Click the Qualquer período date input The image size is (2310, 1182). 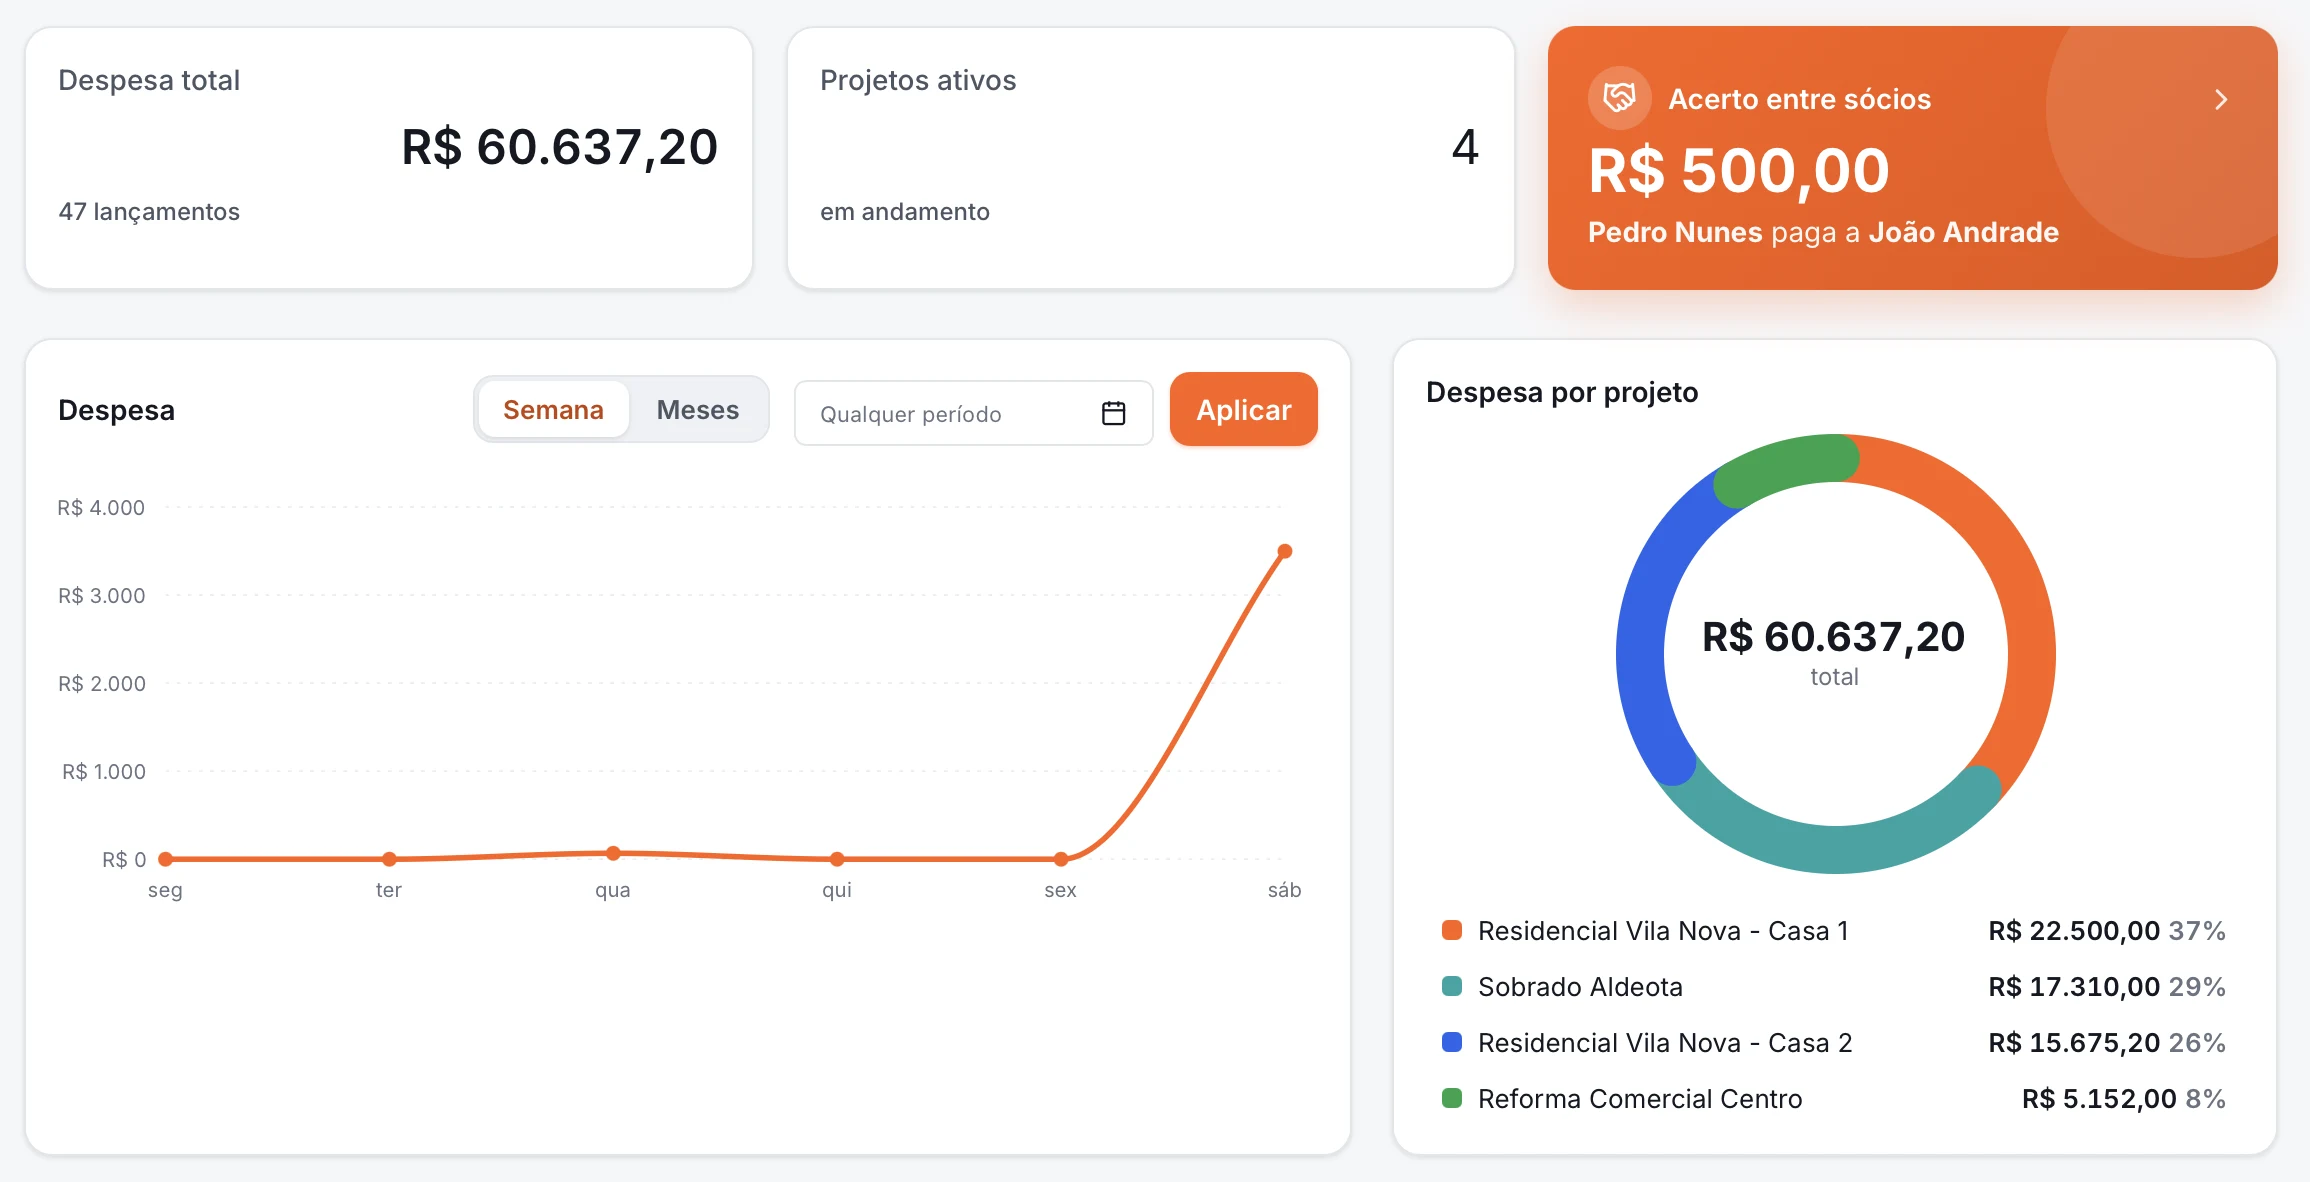(973, 413)
